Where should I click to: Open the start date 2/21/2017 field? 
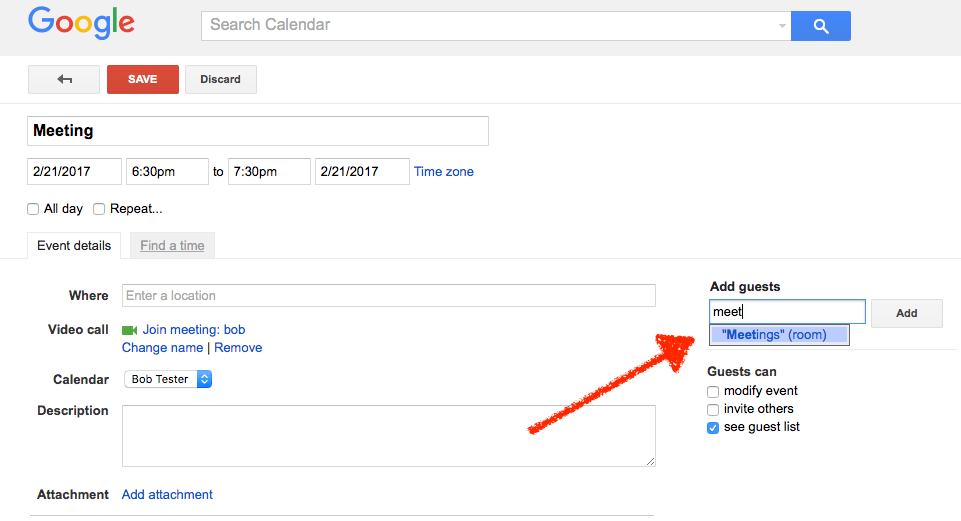pos(74,172)
